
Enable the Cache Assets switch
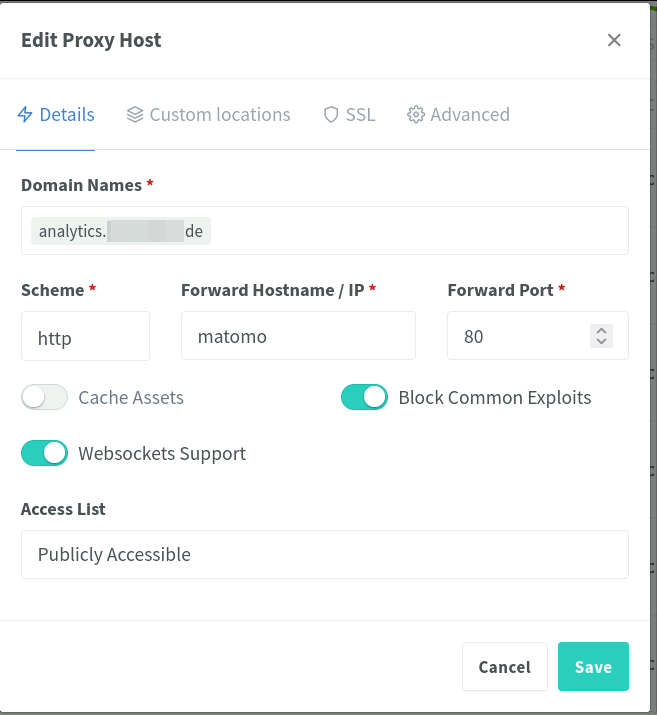(44, 397)
